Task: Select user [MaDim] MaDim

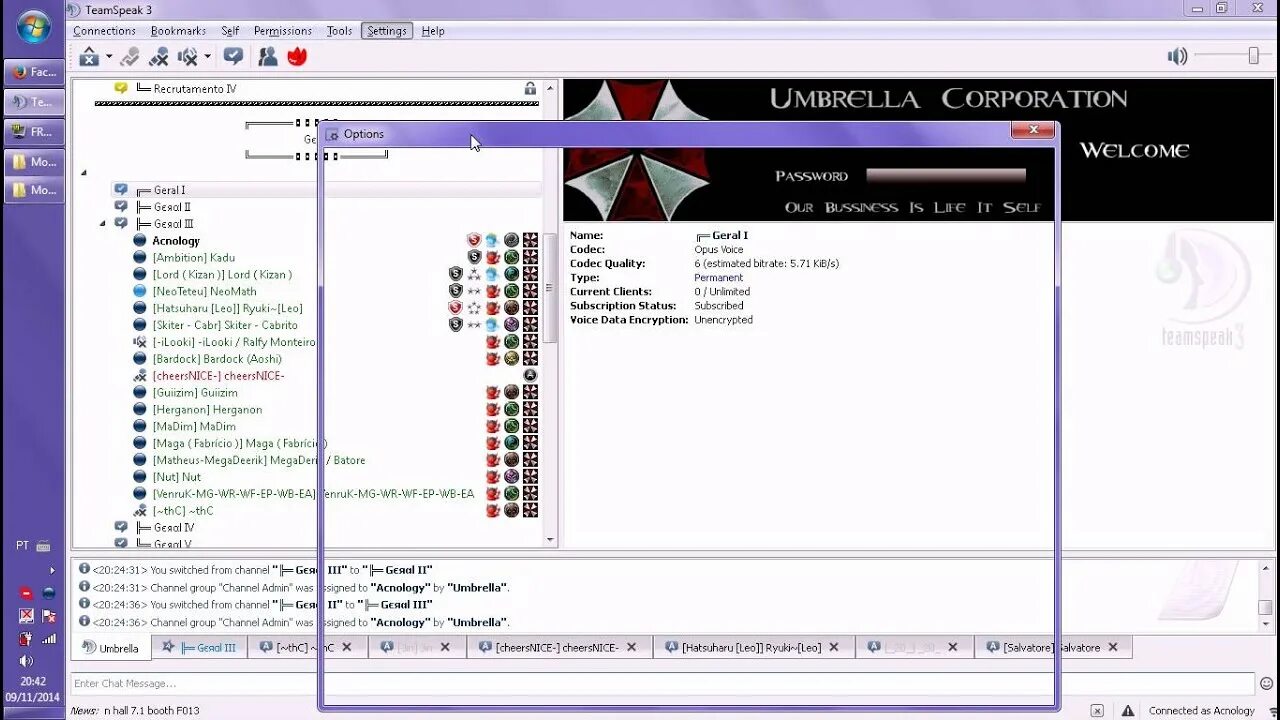Action: pyautogui.click(x=194, y=427)
